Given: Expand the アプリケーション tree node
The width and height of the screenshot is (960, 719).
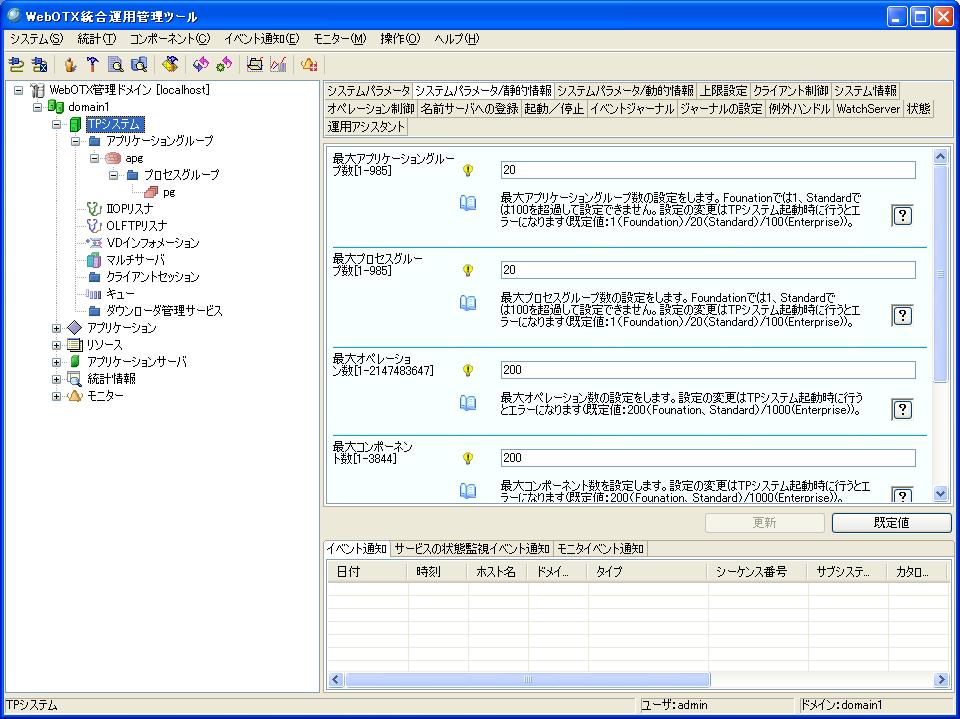Looking at the screenshot, I should tap(57, 328).
